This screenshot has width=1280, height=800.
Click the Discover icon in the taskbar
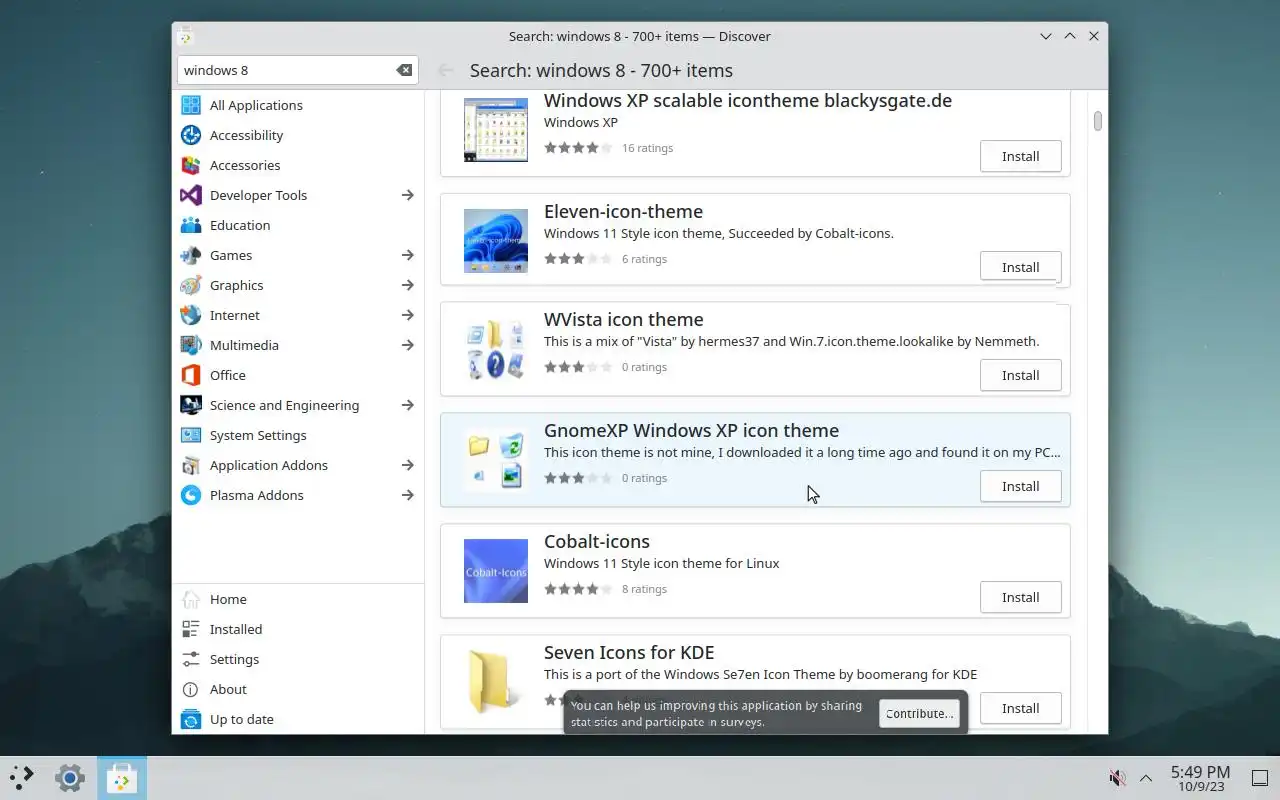(x=122, y=777)
